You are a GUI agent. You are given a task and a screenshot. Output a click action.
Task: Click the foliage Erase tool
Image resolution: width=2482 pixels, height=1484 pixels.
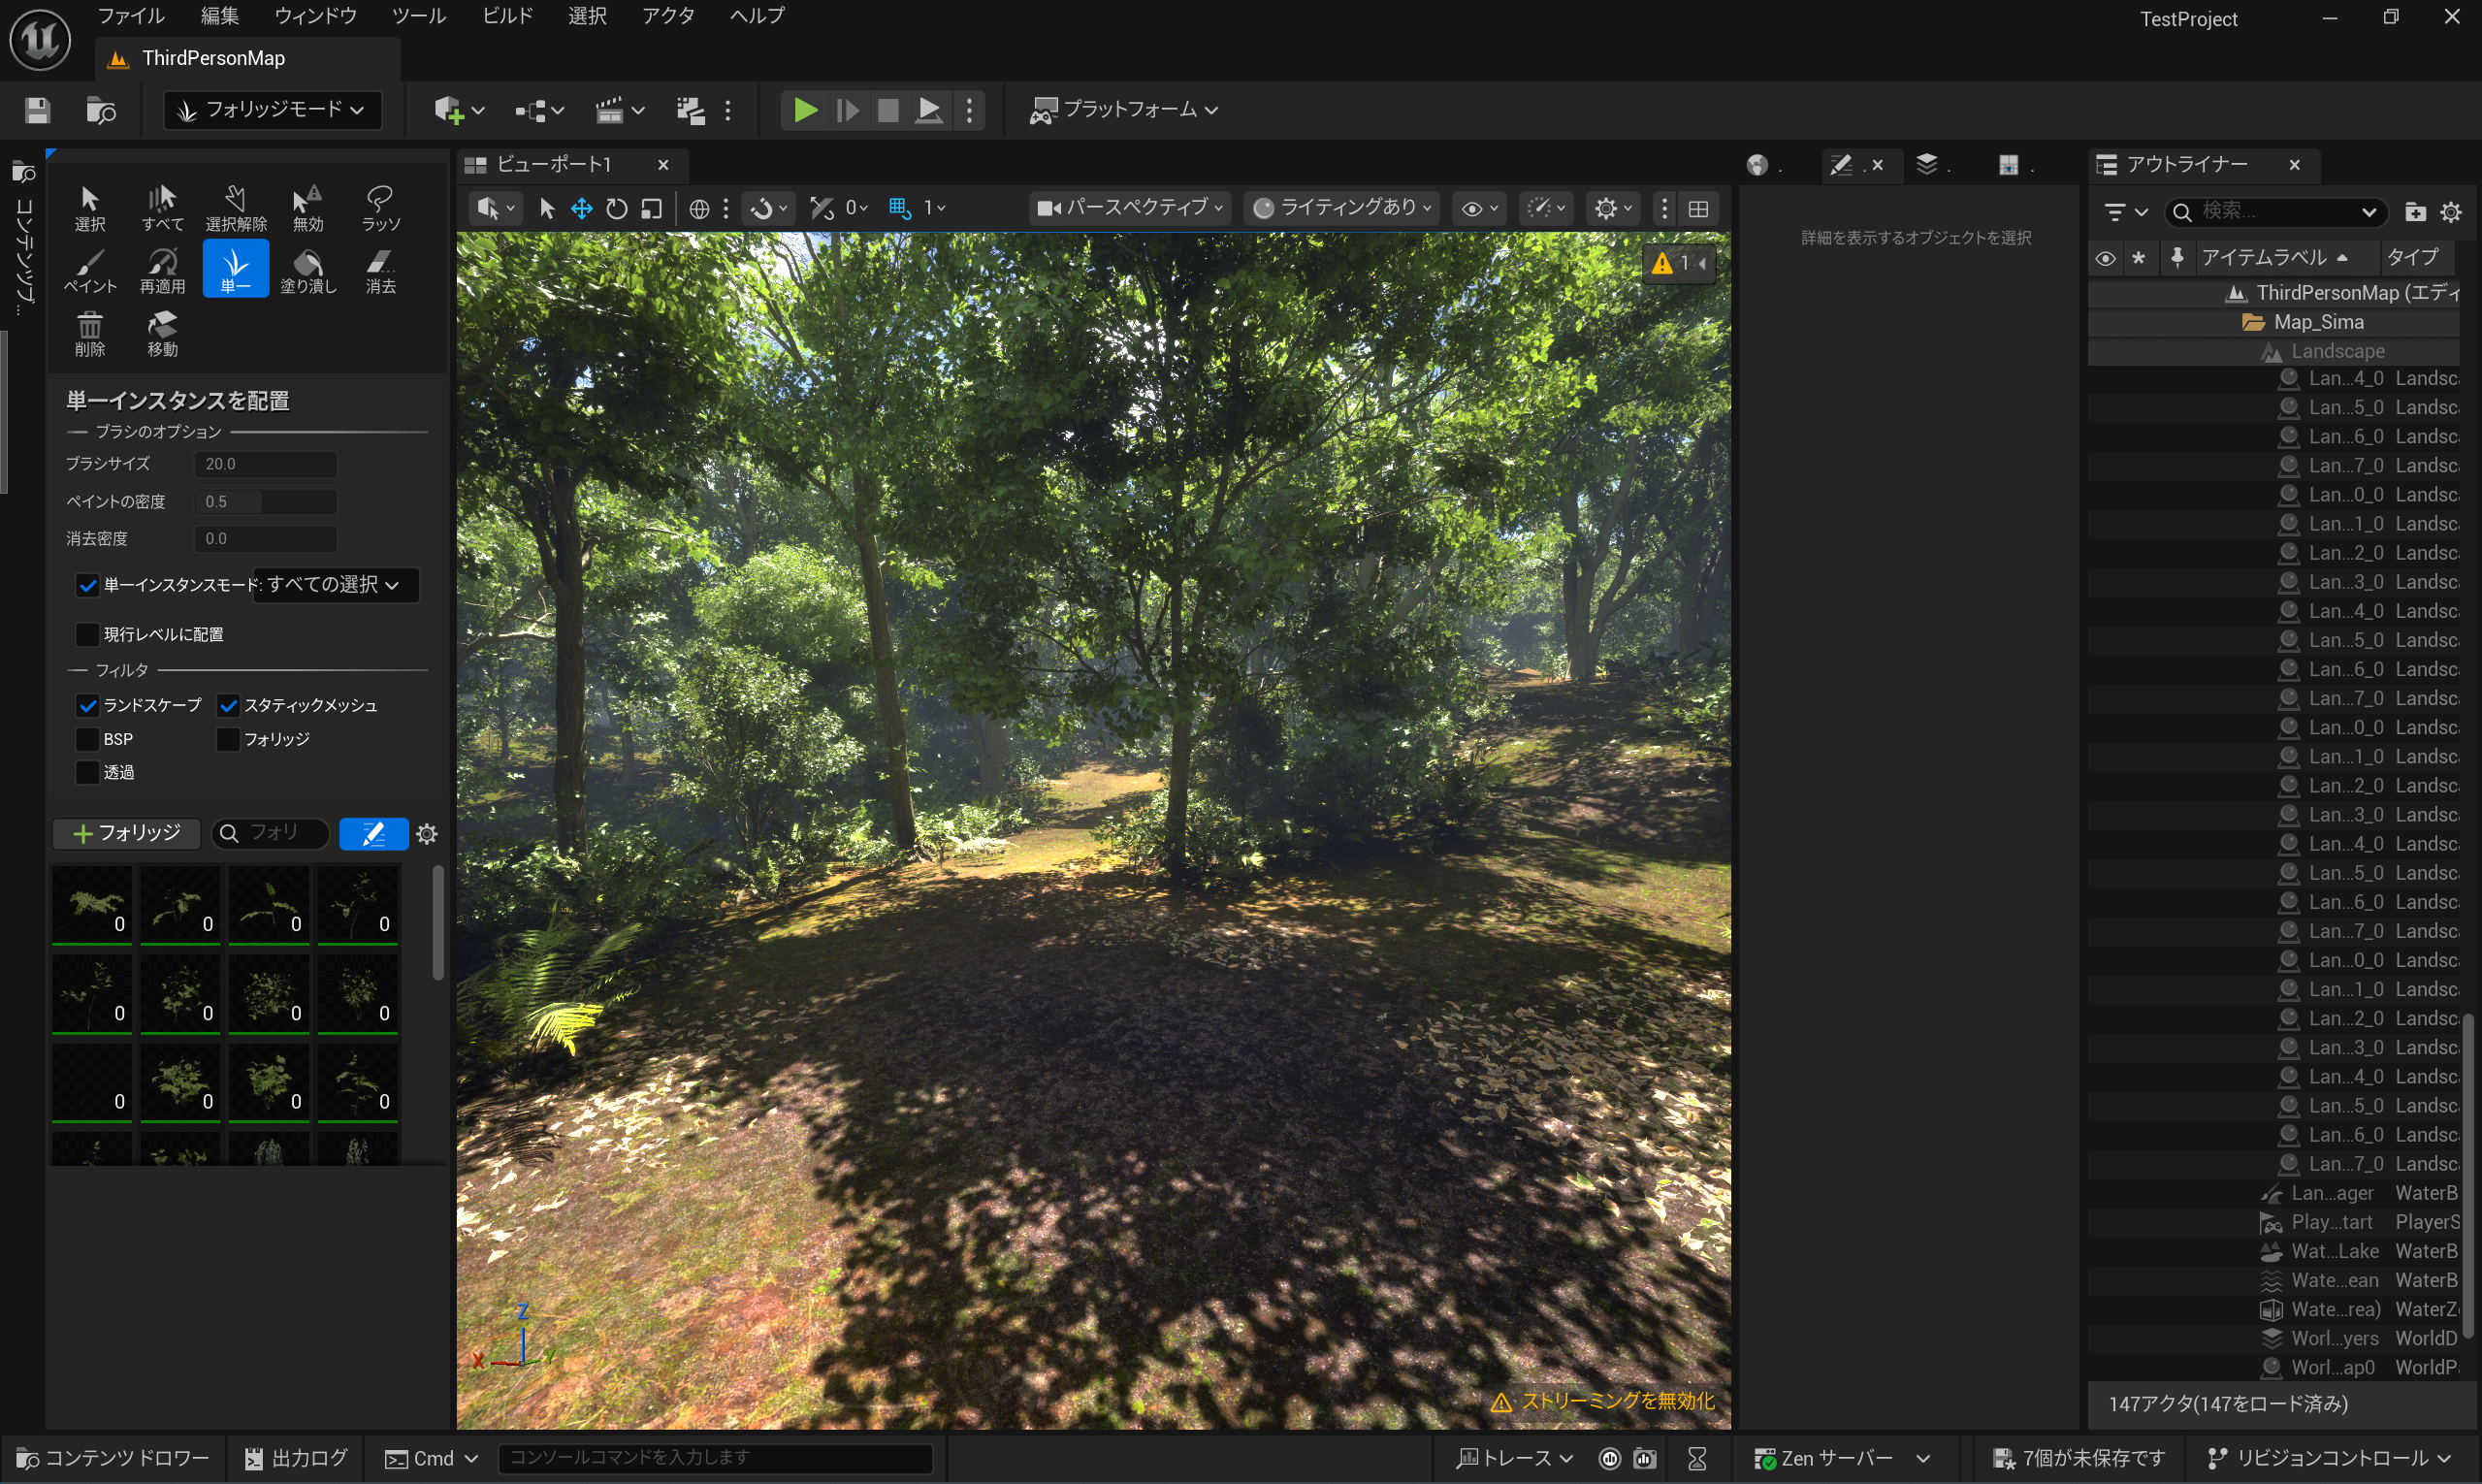[x=380, y=270]
